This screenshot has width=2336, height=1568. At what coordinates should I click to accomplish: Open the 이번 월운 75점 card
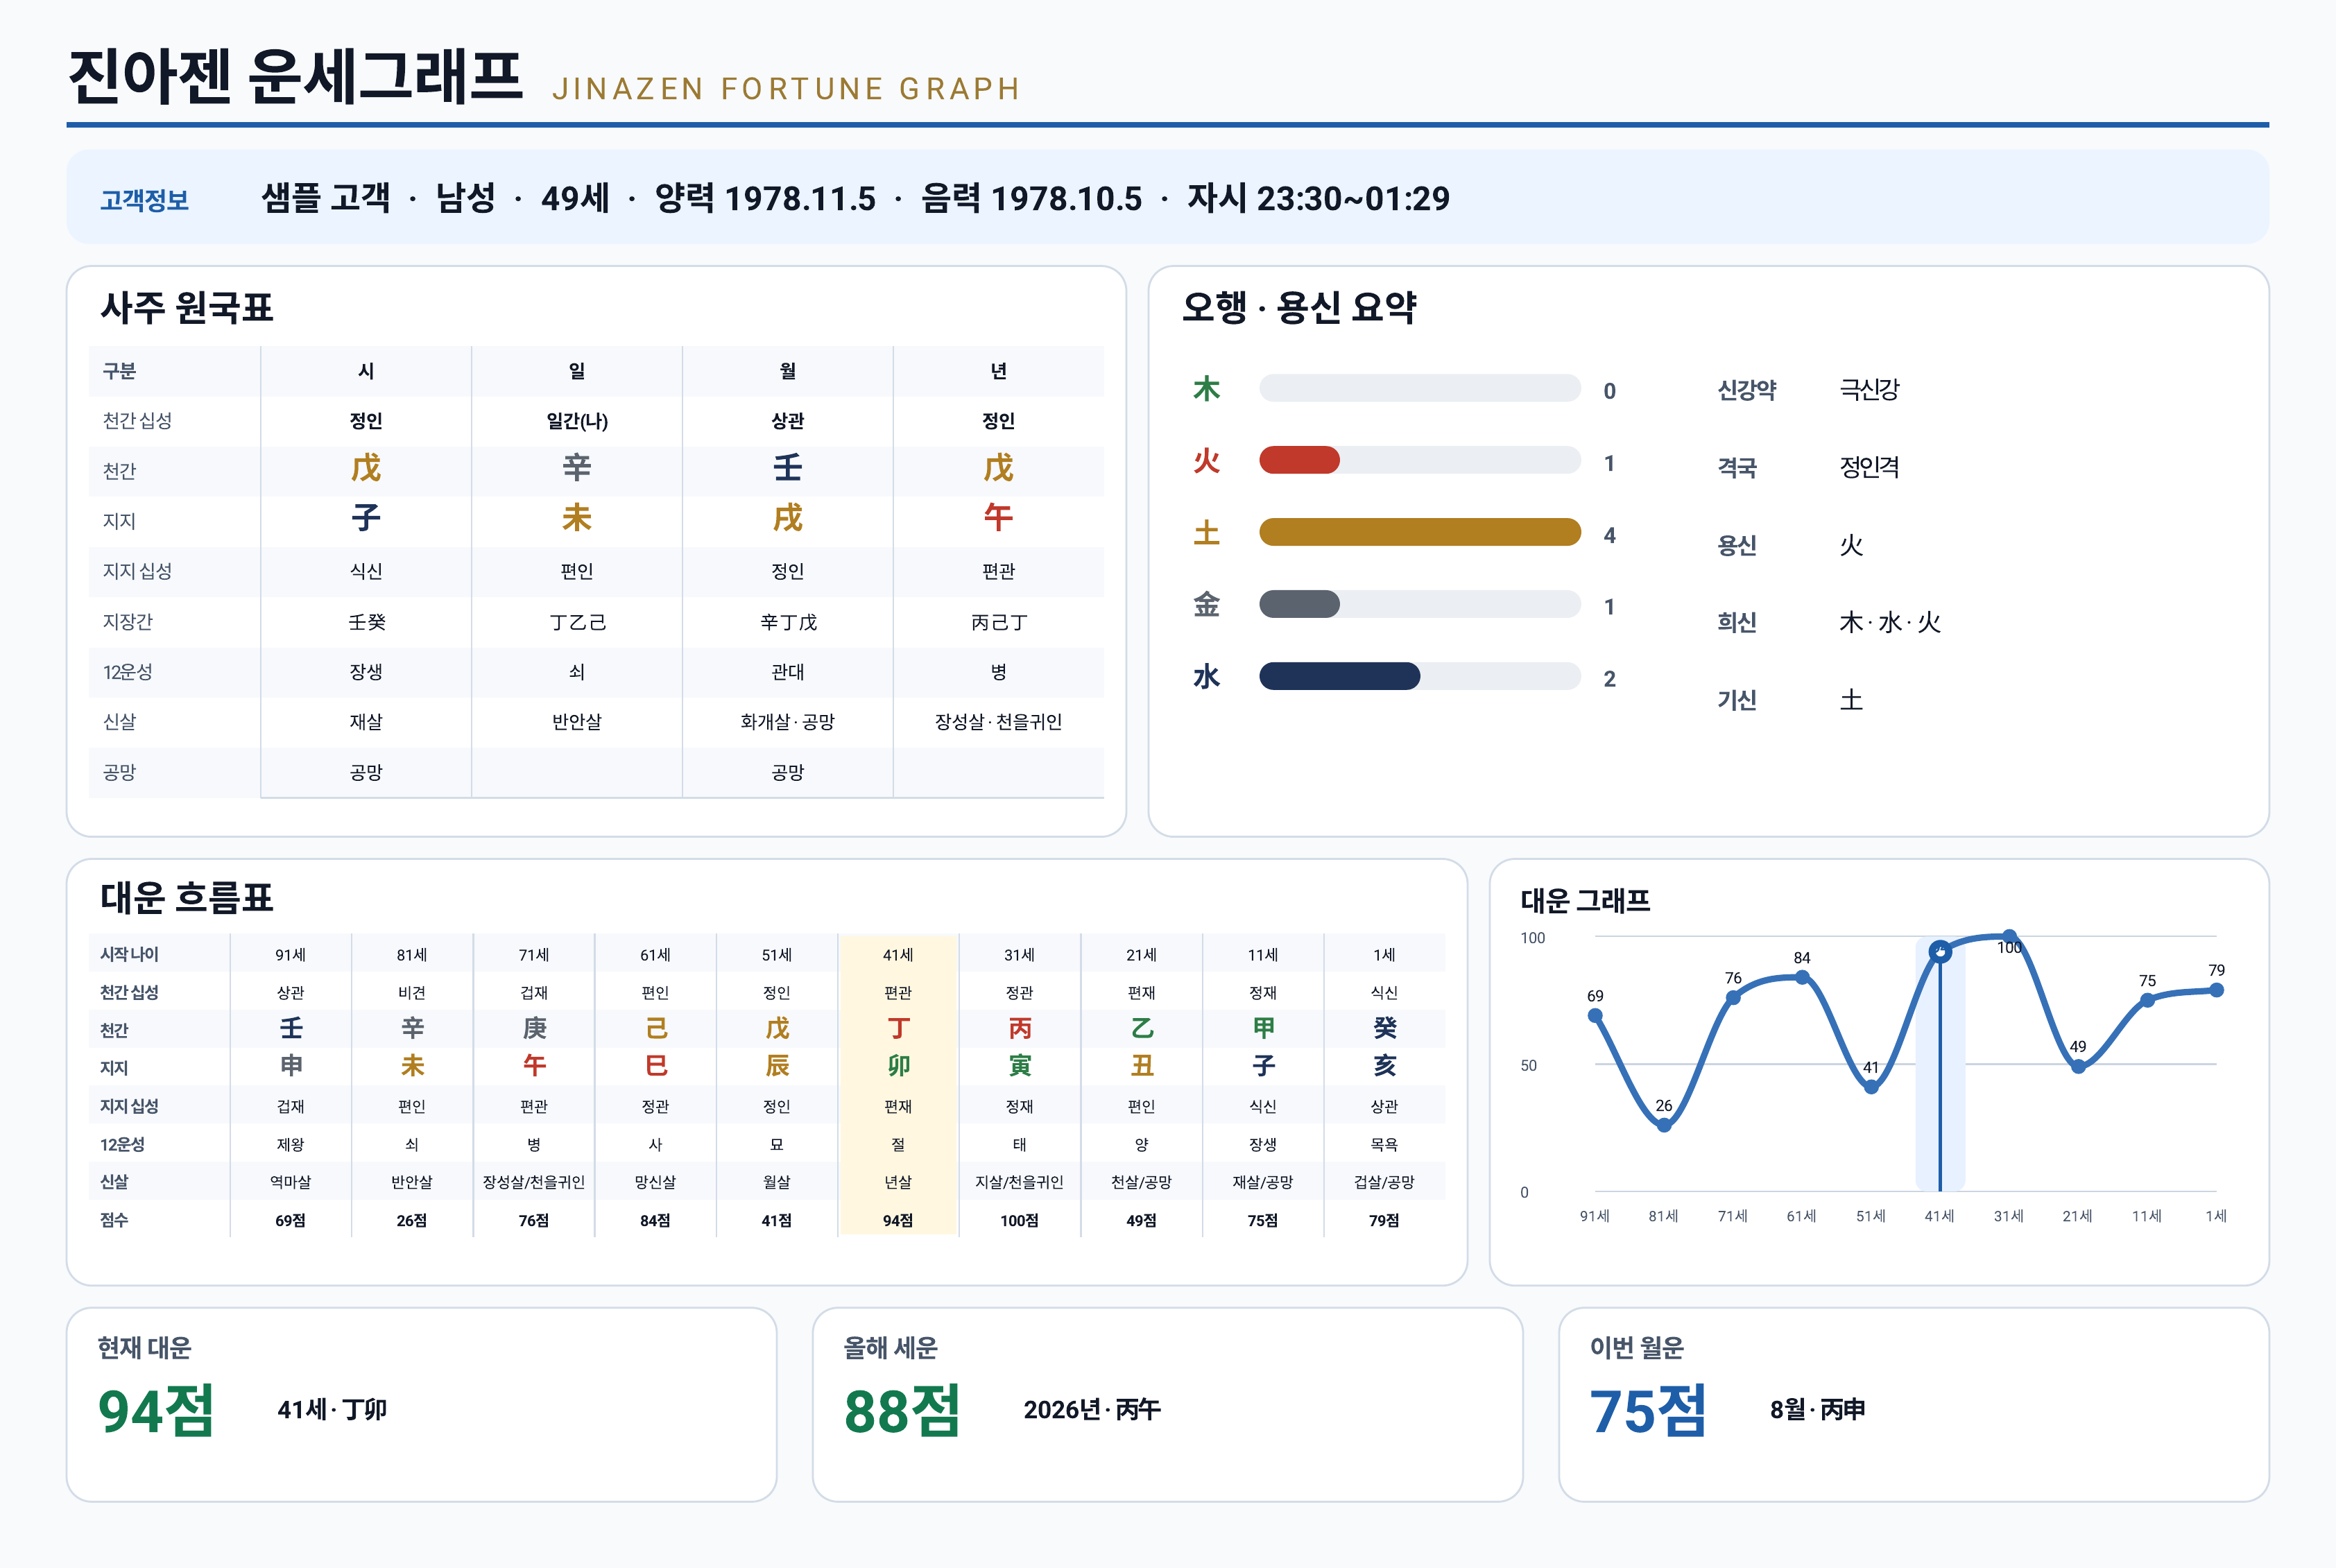tap(1913, 1404)
